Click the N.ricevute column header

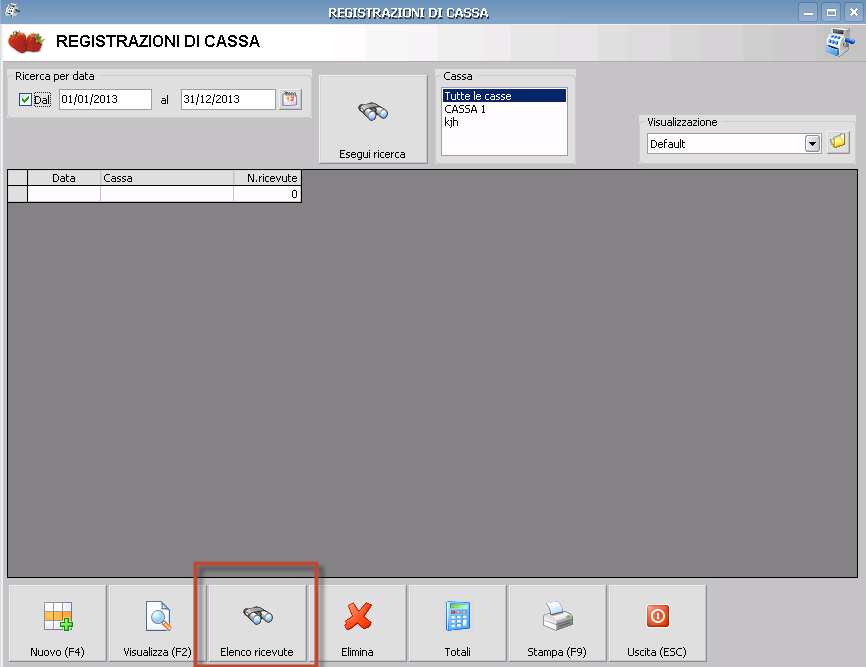tap(267, 178)
